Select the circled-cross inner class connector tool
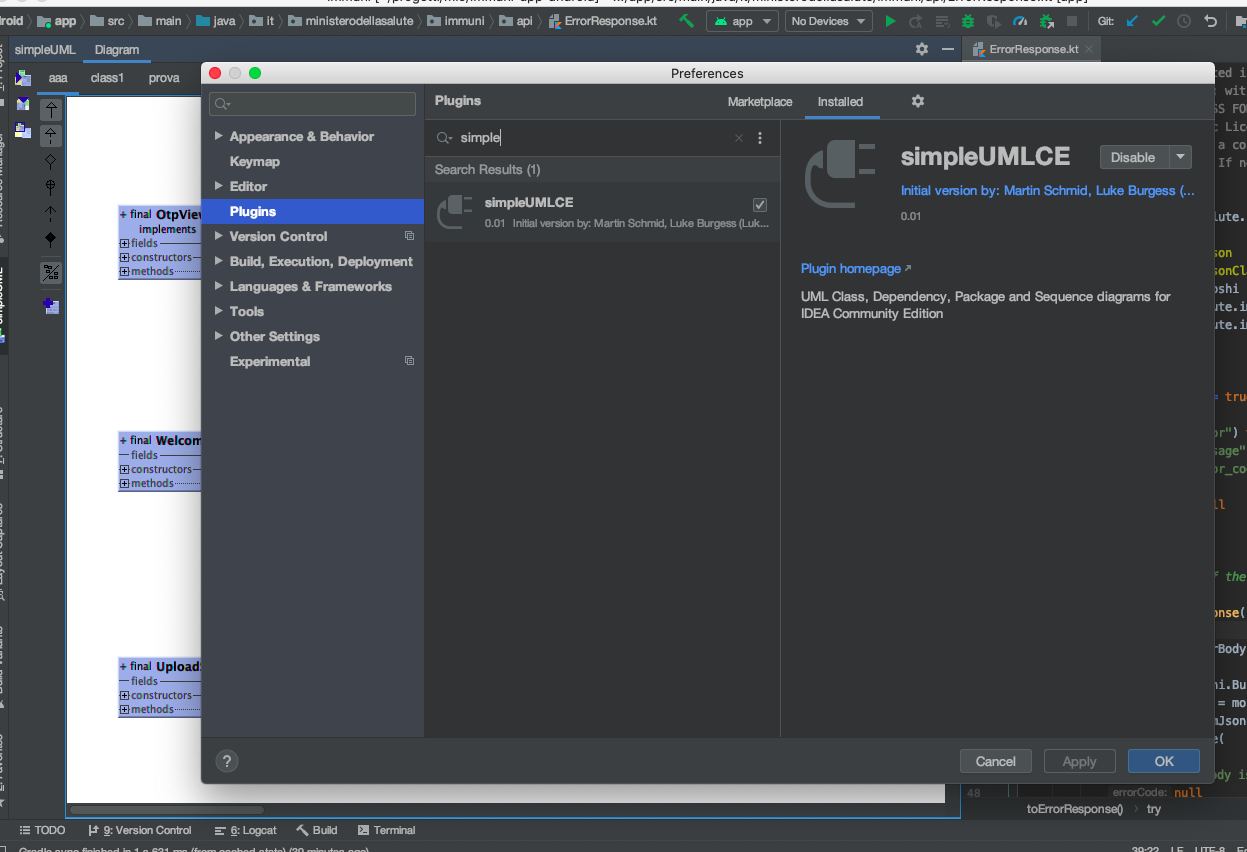This screenshot has height=852, width=1247. coord(51,187)
